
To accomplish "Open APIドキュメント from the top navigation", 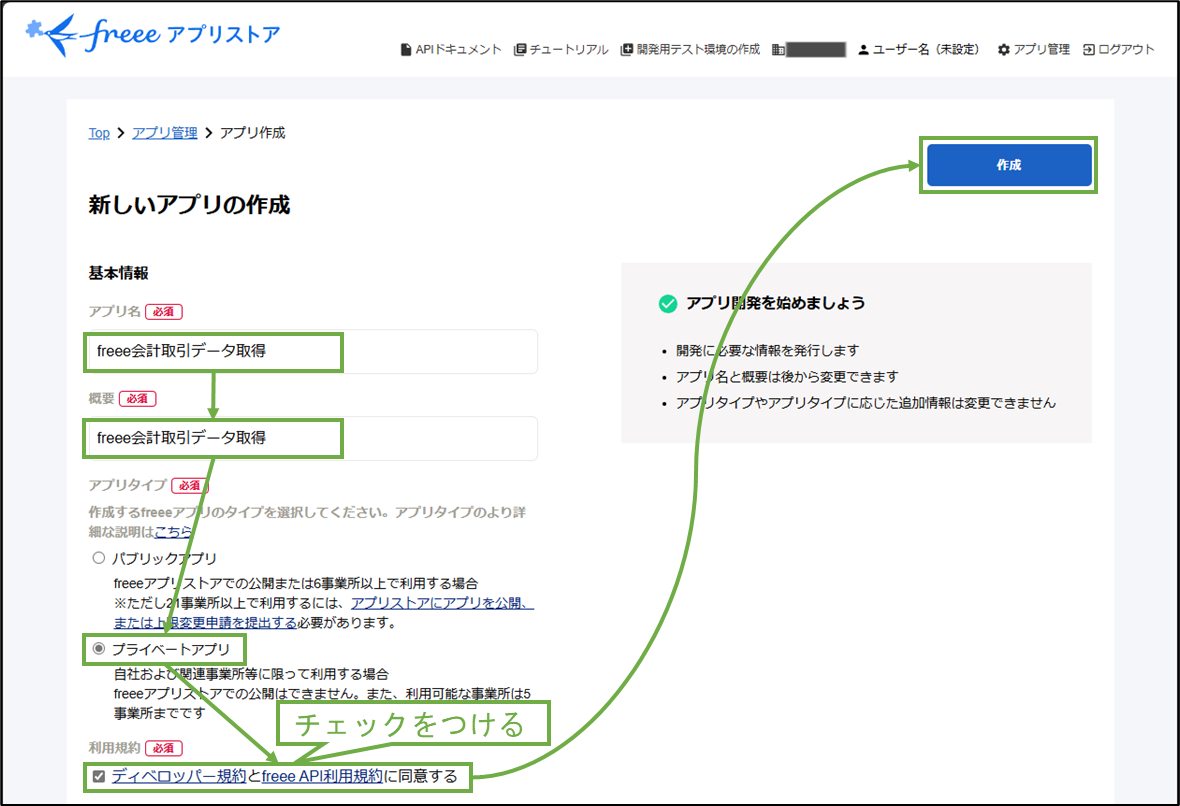I will pyautogui.click(x=456, y=48).
